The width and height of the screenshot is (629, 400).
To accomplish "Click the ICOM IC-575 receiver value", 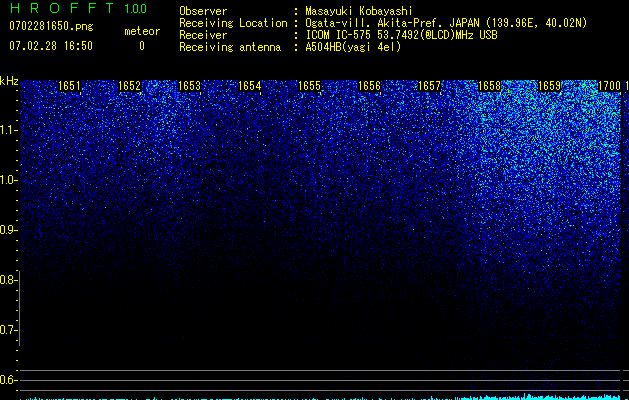I will [x=401, y=35].
